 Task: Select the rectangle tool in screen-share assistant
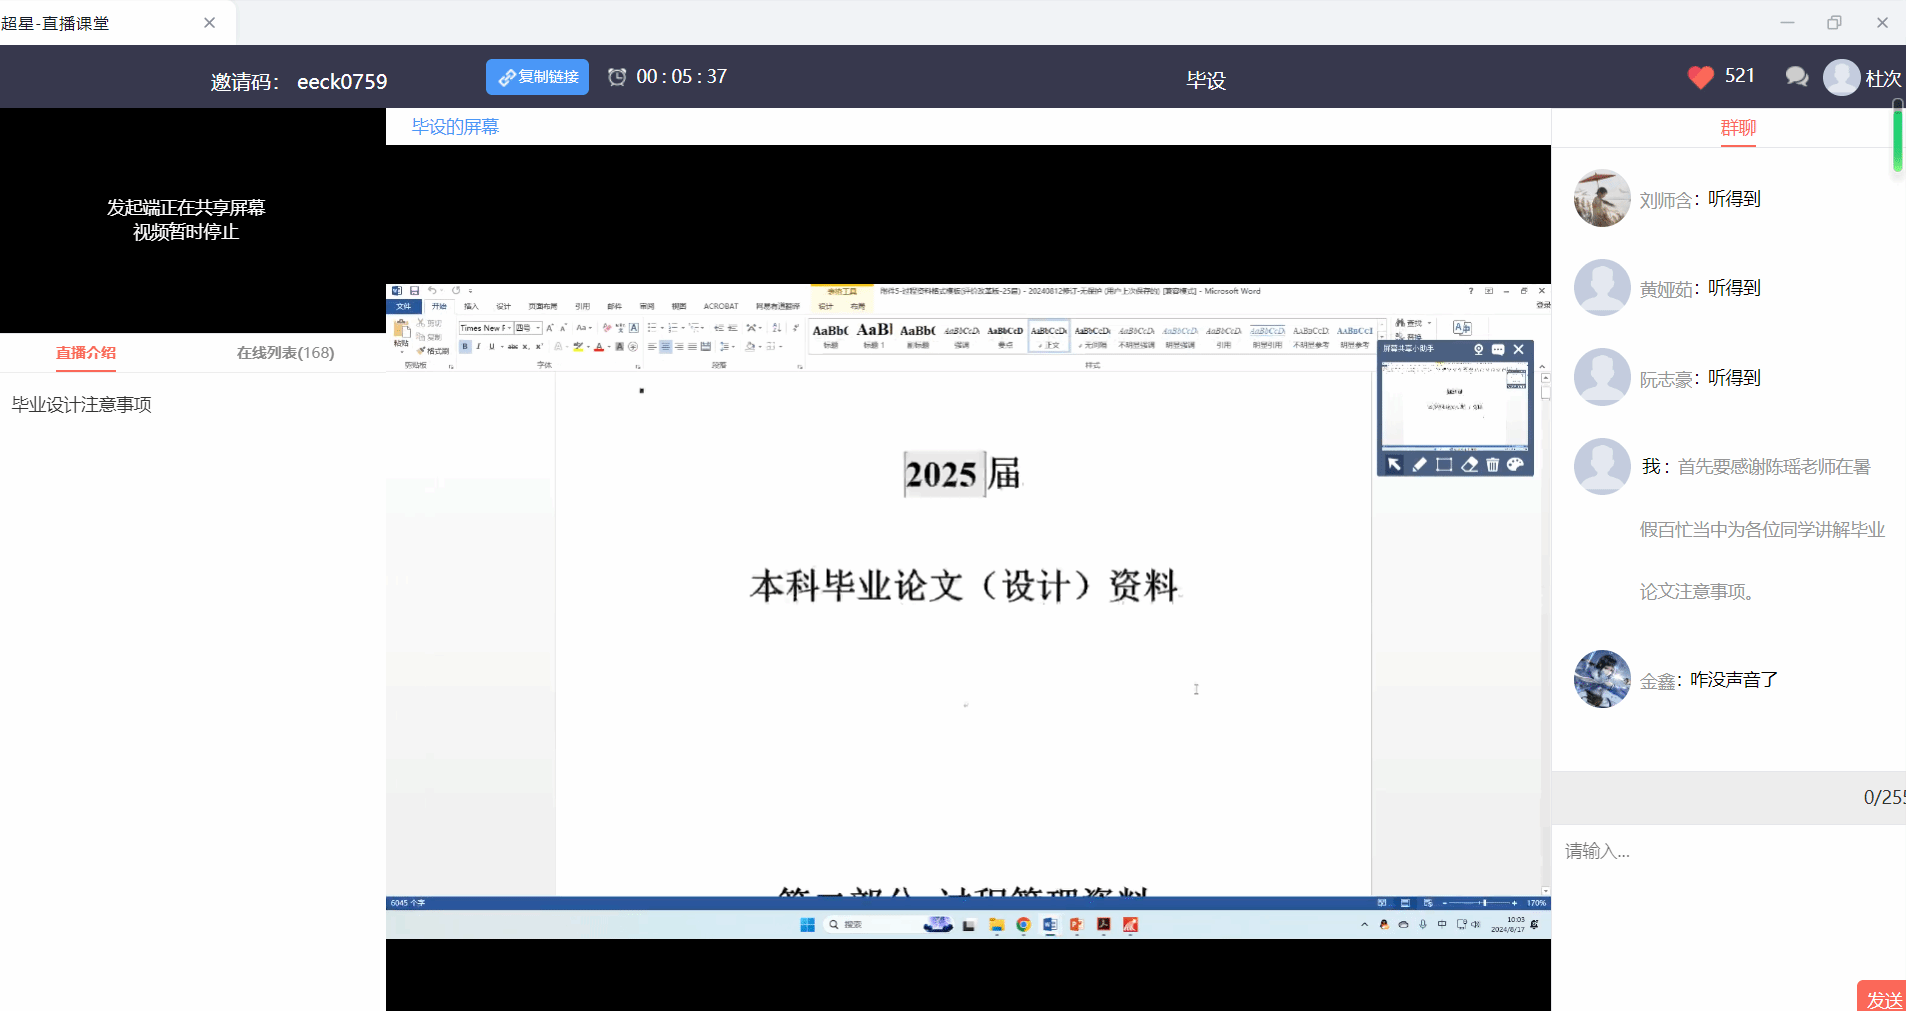click(x=1444, y=465)
